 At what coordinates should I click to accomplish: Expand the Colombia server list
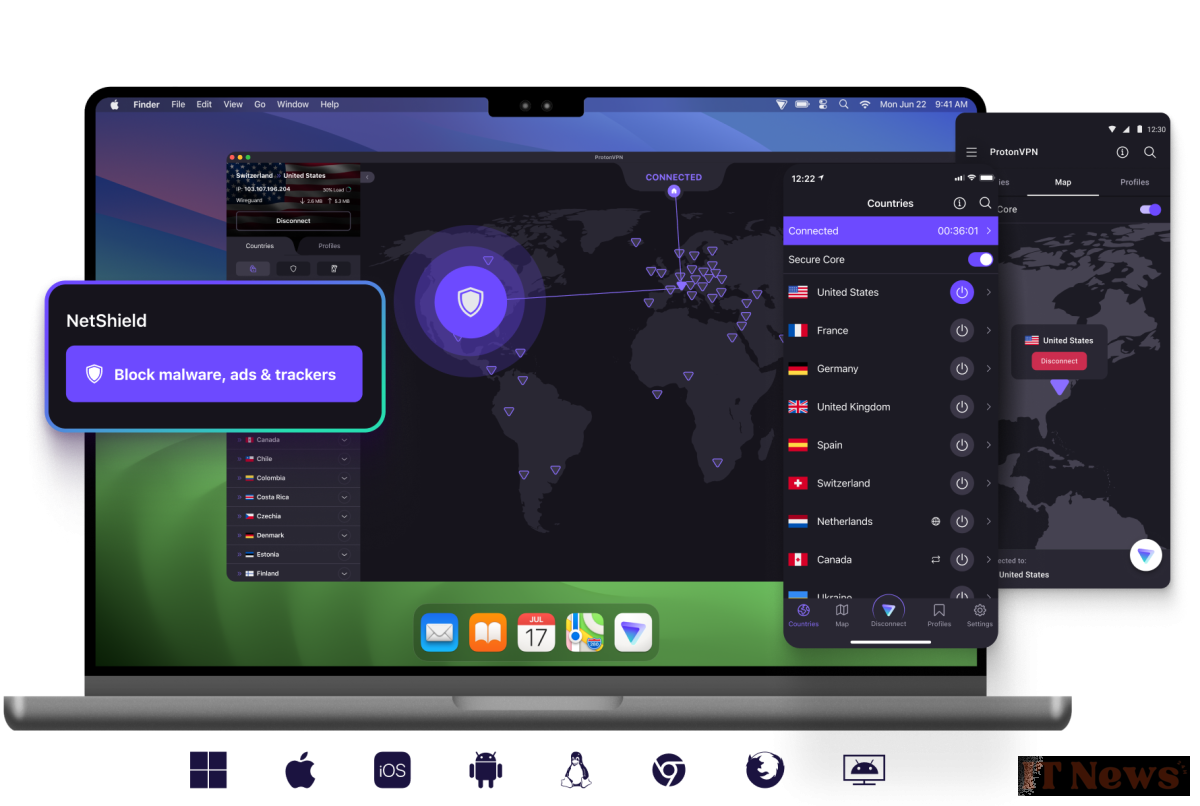pos(344,478)
